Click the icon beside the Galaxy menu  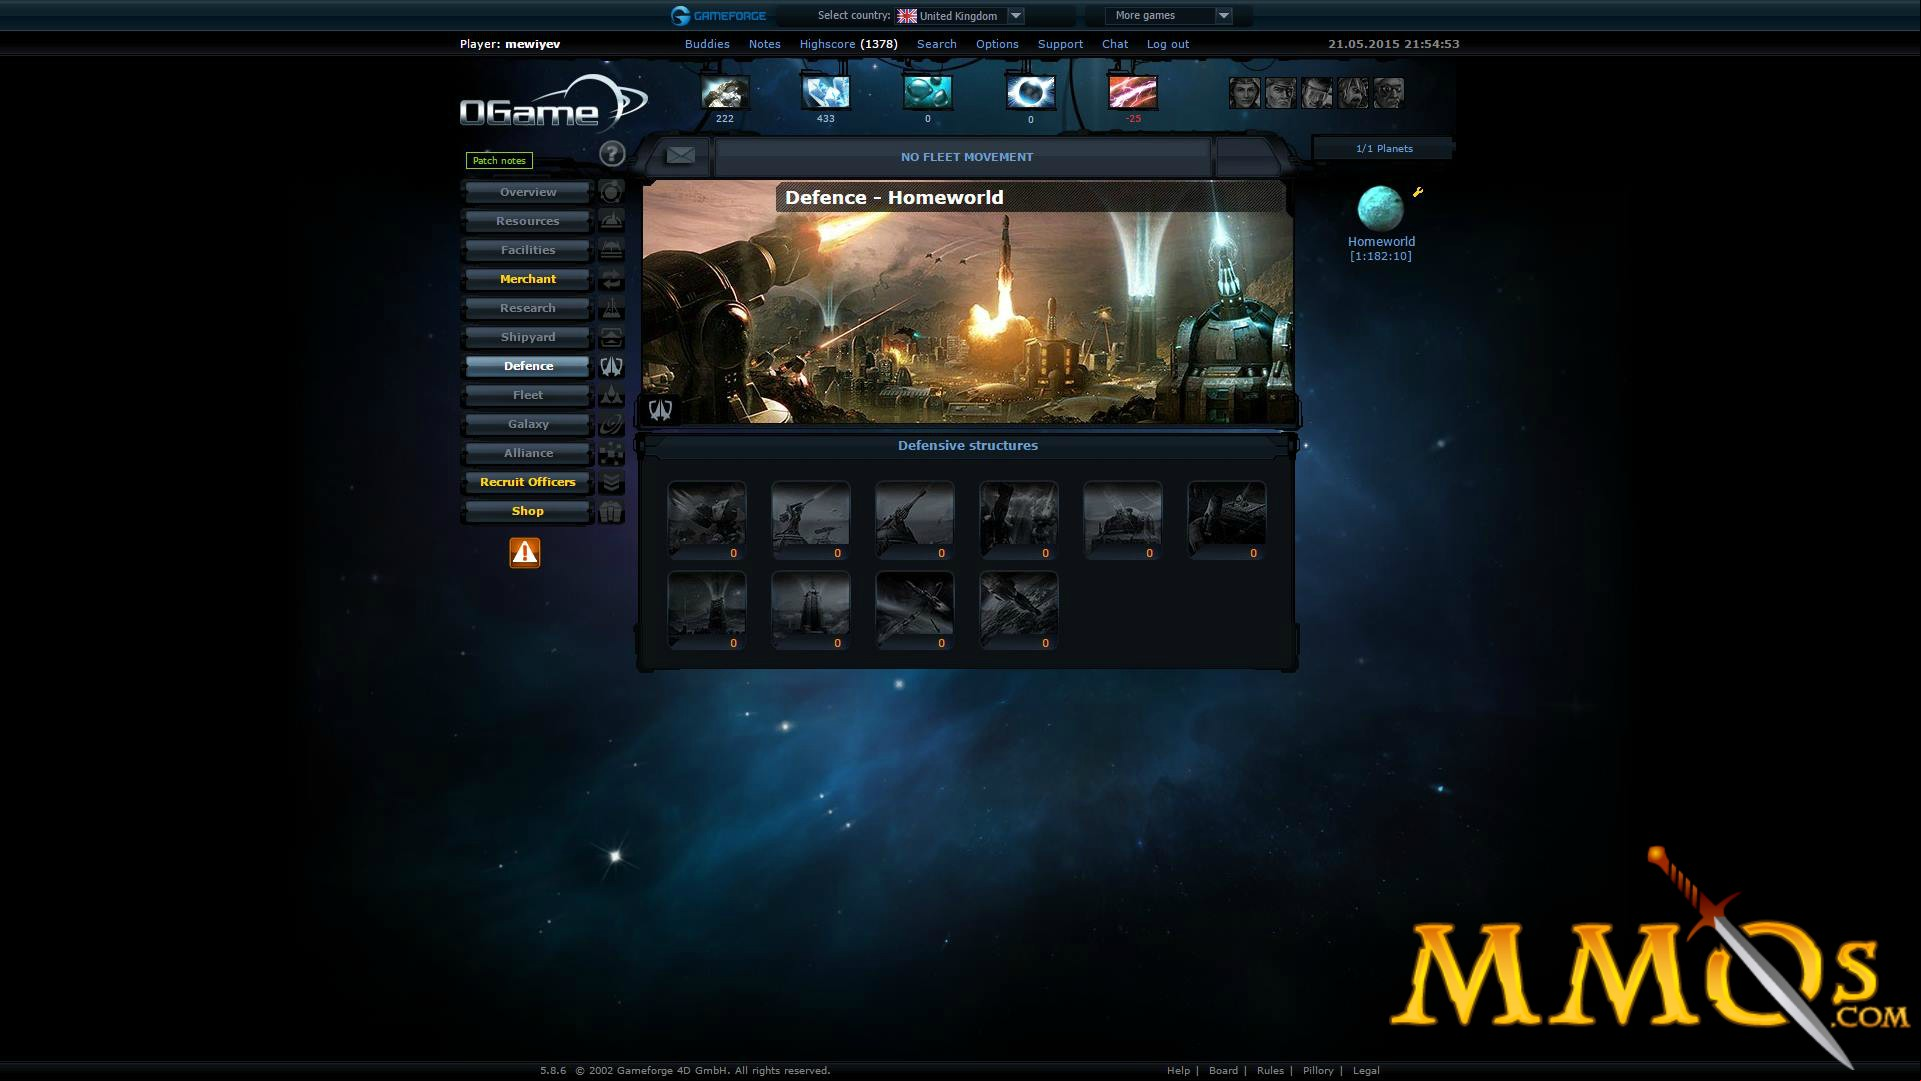click(x=611, y=424)
